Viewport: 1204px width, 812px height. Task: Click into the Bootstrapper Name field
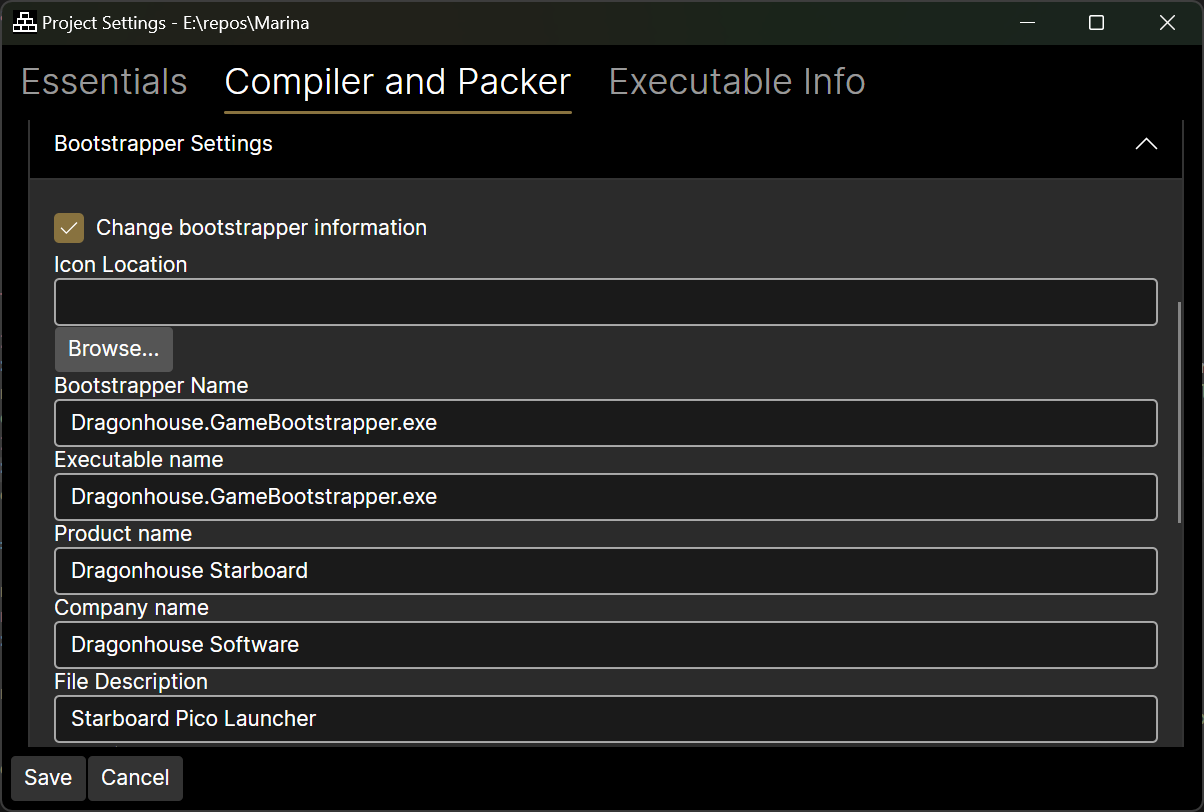pos(605,423)
